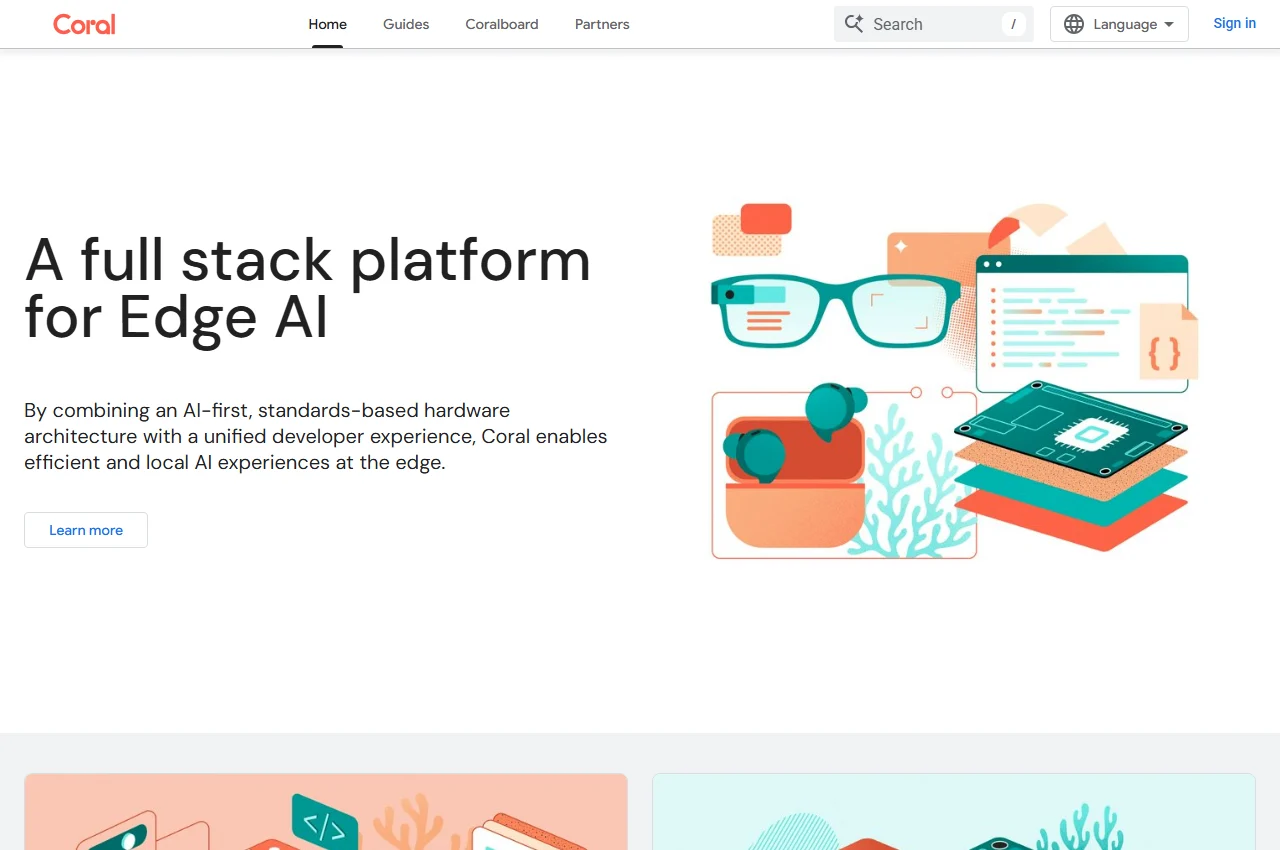Open the salmon-colored card with code illustration

(326, 811)
